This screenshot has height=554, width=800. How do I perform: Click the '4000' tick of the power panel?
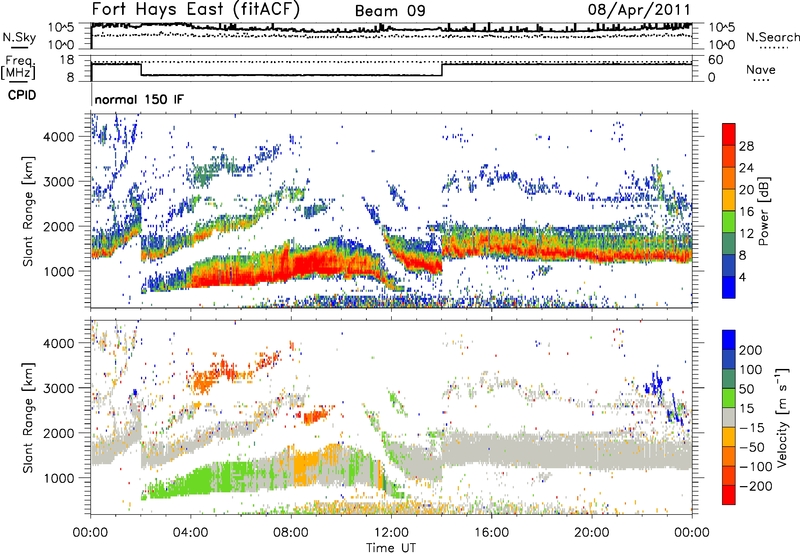[x=59, y=137]
